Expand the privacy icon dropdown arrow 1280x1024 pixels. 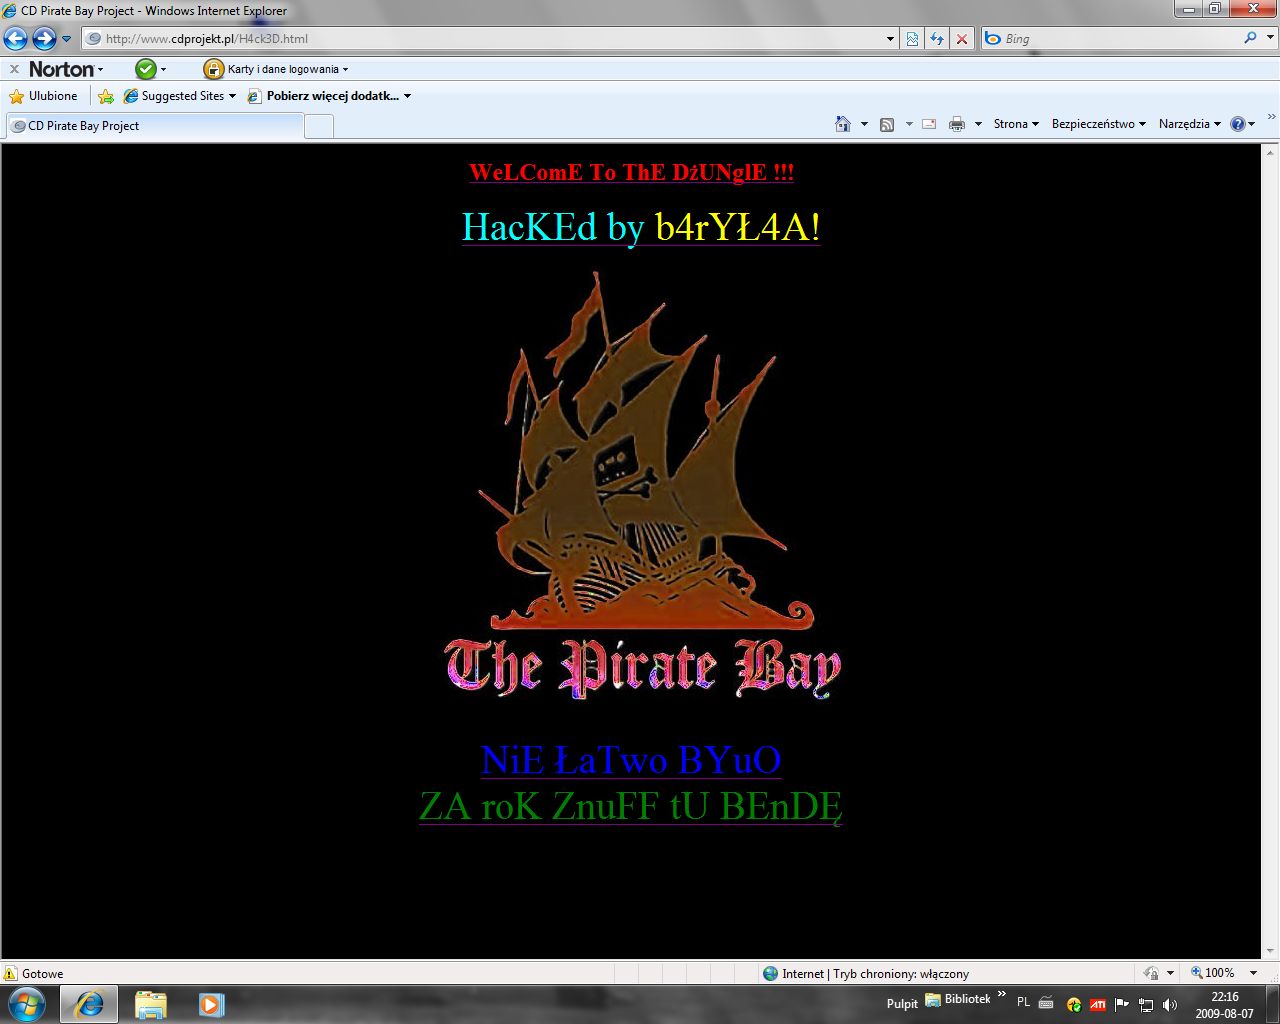click(x=1170, y=973)
